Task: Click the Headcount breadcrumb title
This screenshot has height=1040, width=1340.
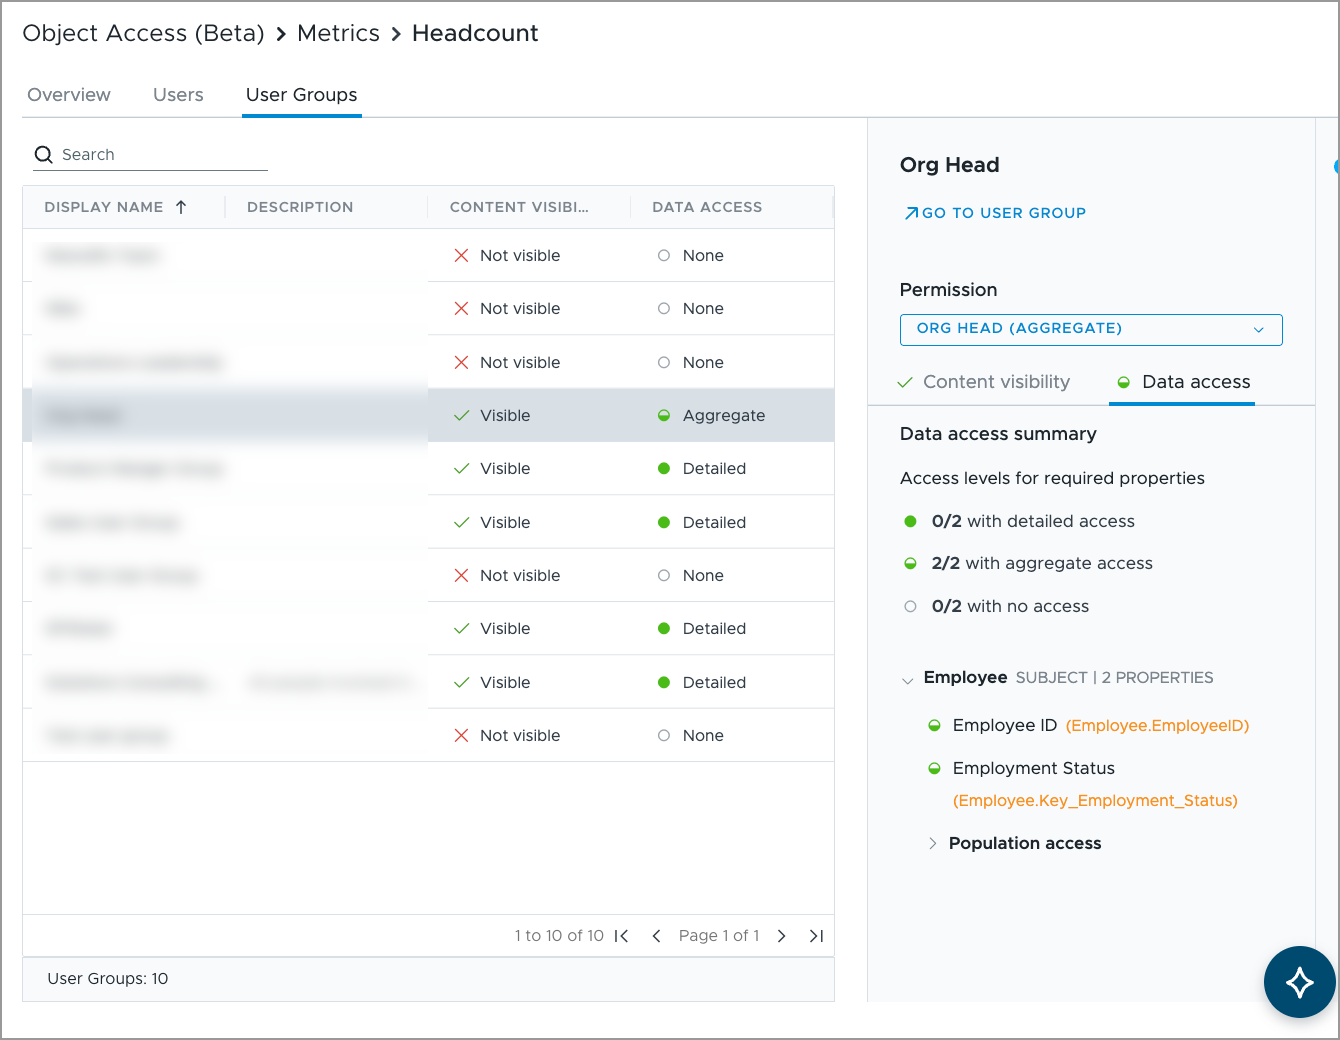Action: (475, 33)
